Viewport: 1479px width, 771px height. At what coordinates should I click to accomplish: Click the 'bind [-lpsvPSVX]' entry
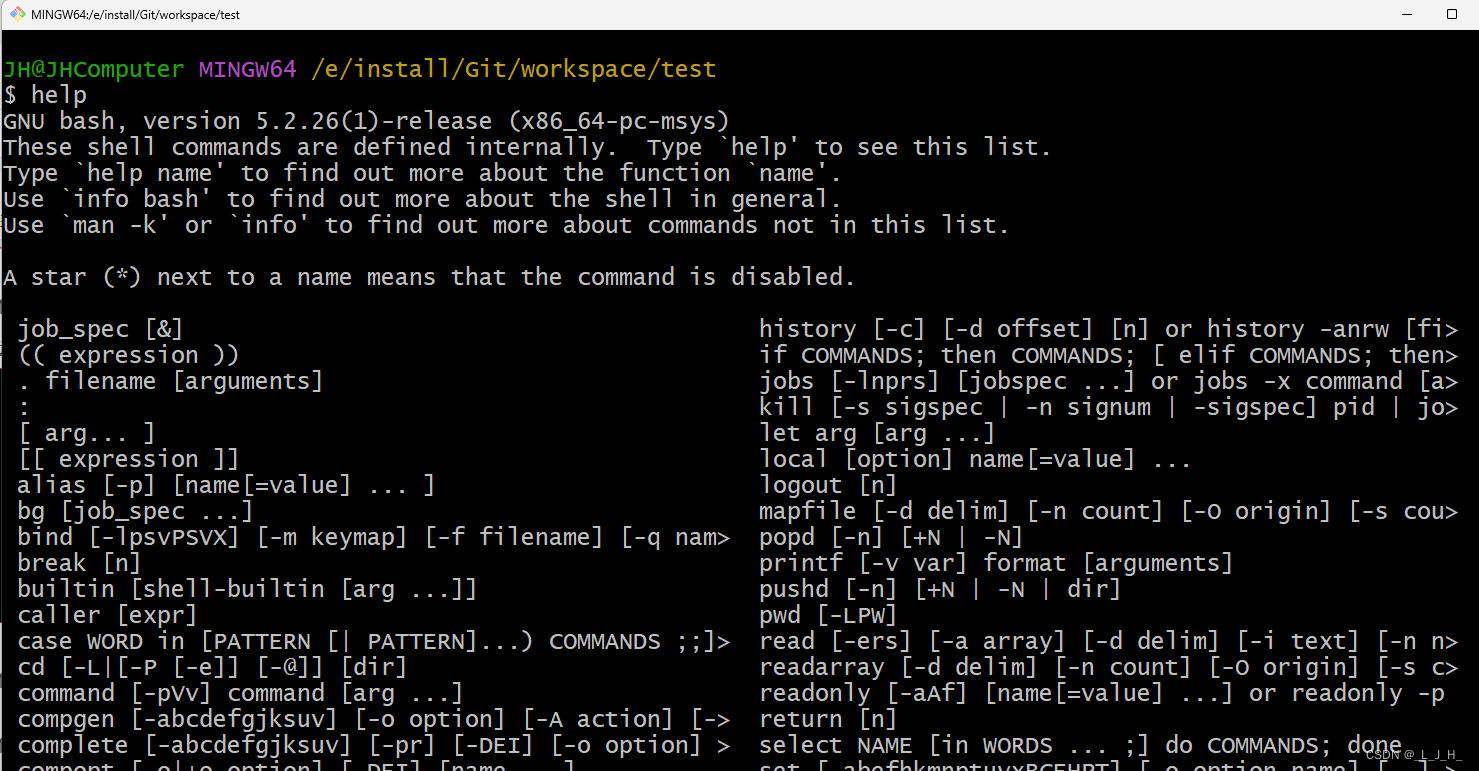(x=373, y=537)
